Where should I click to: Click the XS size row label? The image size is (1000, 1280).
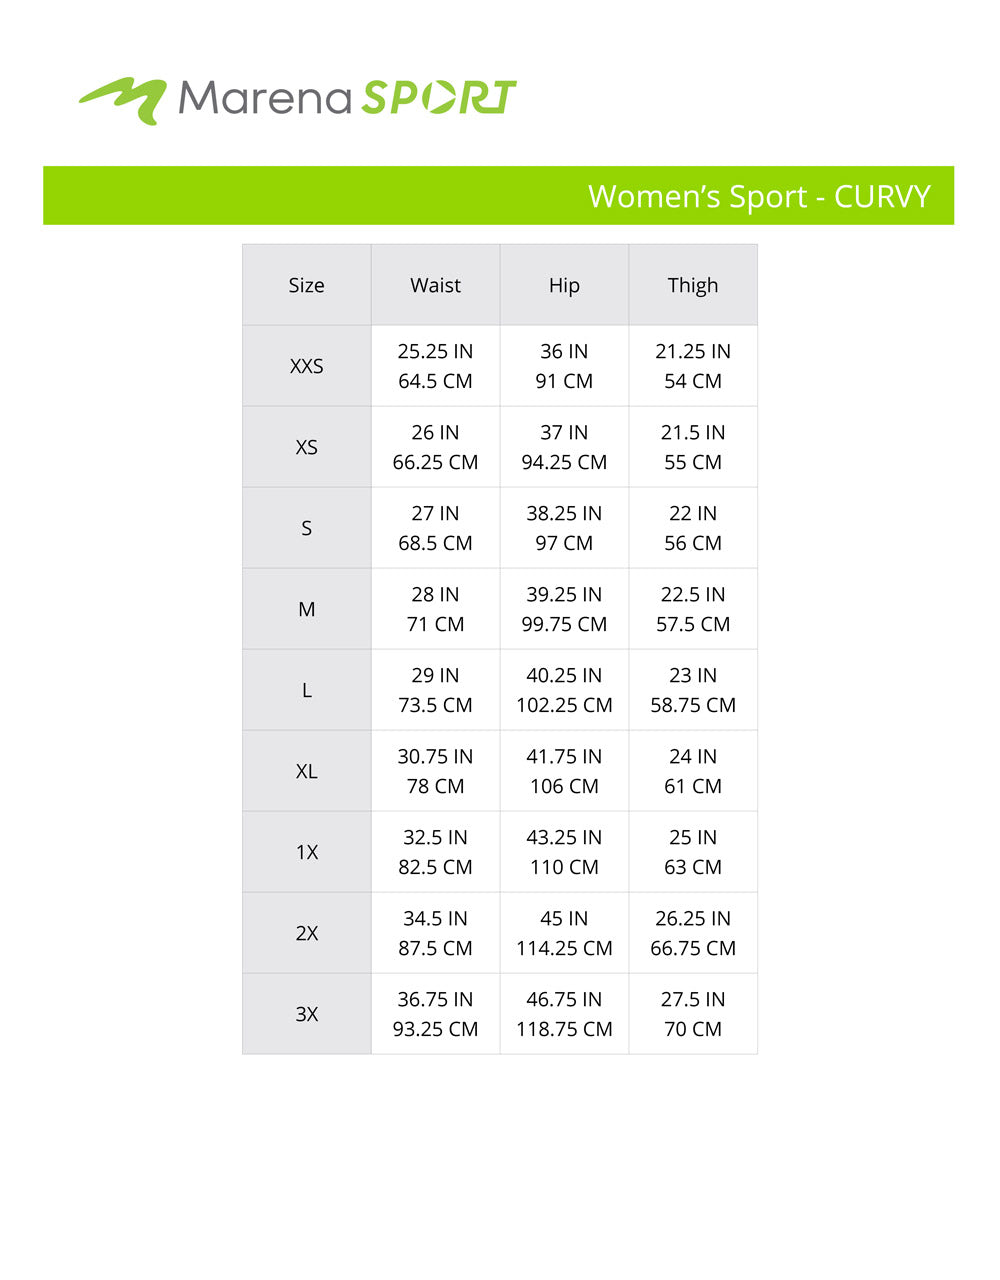pyautogui.click(x=306, y=447)
